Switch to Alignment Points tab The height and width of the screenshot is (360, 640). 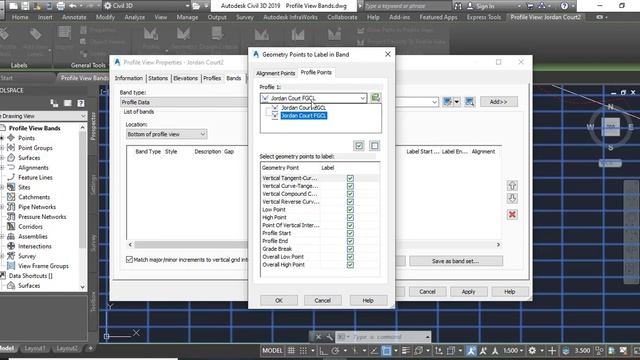pos(276,73)
